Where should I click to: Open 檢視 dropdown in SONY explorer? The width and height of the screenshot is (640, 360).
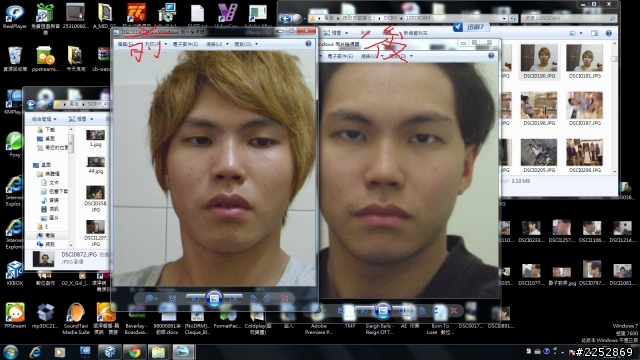[81, 119]
